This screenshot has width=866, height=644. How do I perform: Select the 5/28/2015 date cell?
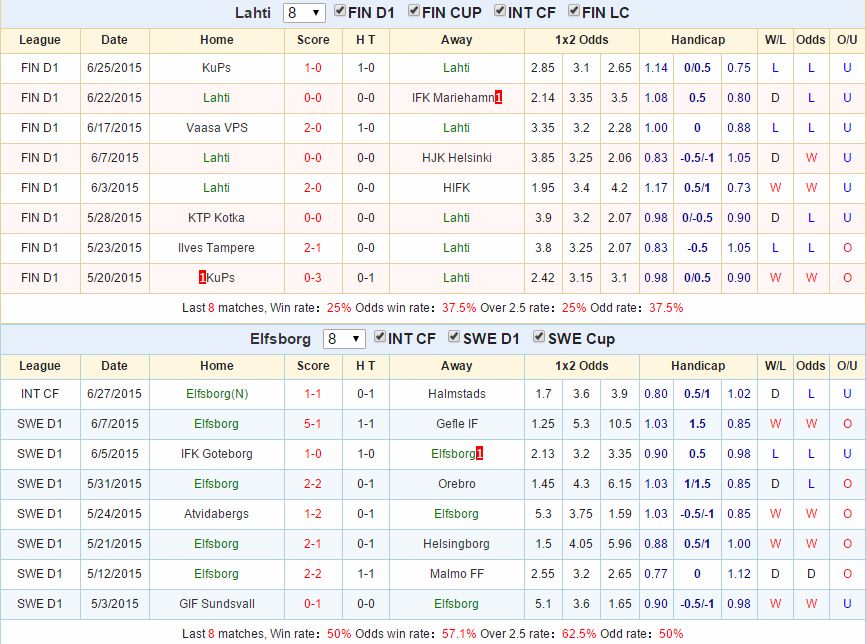[x=114, y=218]
